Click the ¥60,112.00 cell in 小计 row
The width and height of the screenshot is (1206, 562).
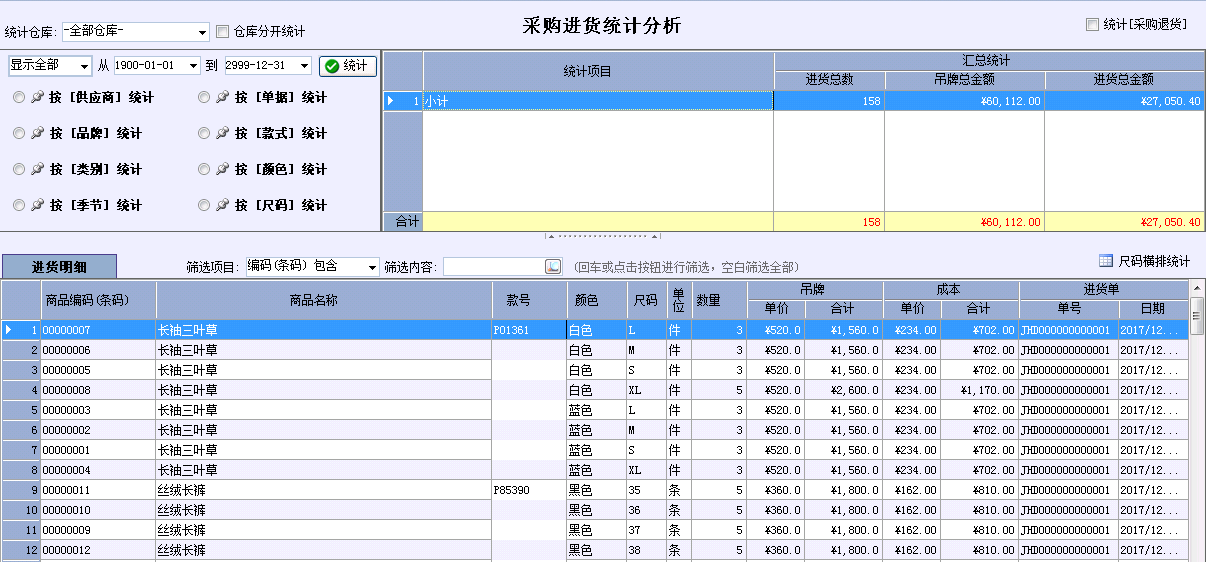tap(965, 100)
